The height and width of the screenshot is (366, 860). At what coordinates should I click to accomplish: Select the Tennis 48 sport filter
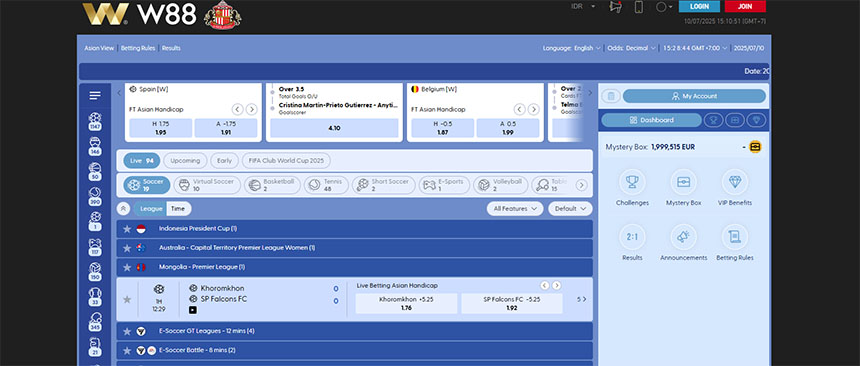coord(326,185)
